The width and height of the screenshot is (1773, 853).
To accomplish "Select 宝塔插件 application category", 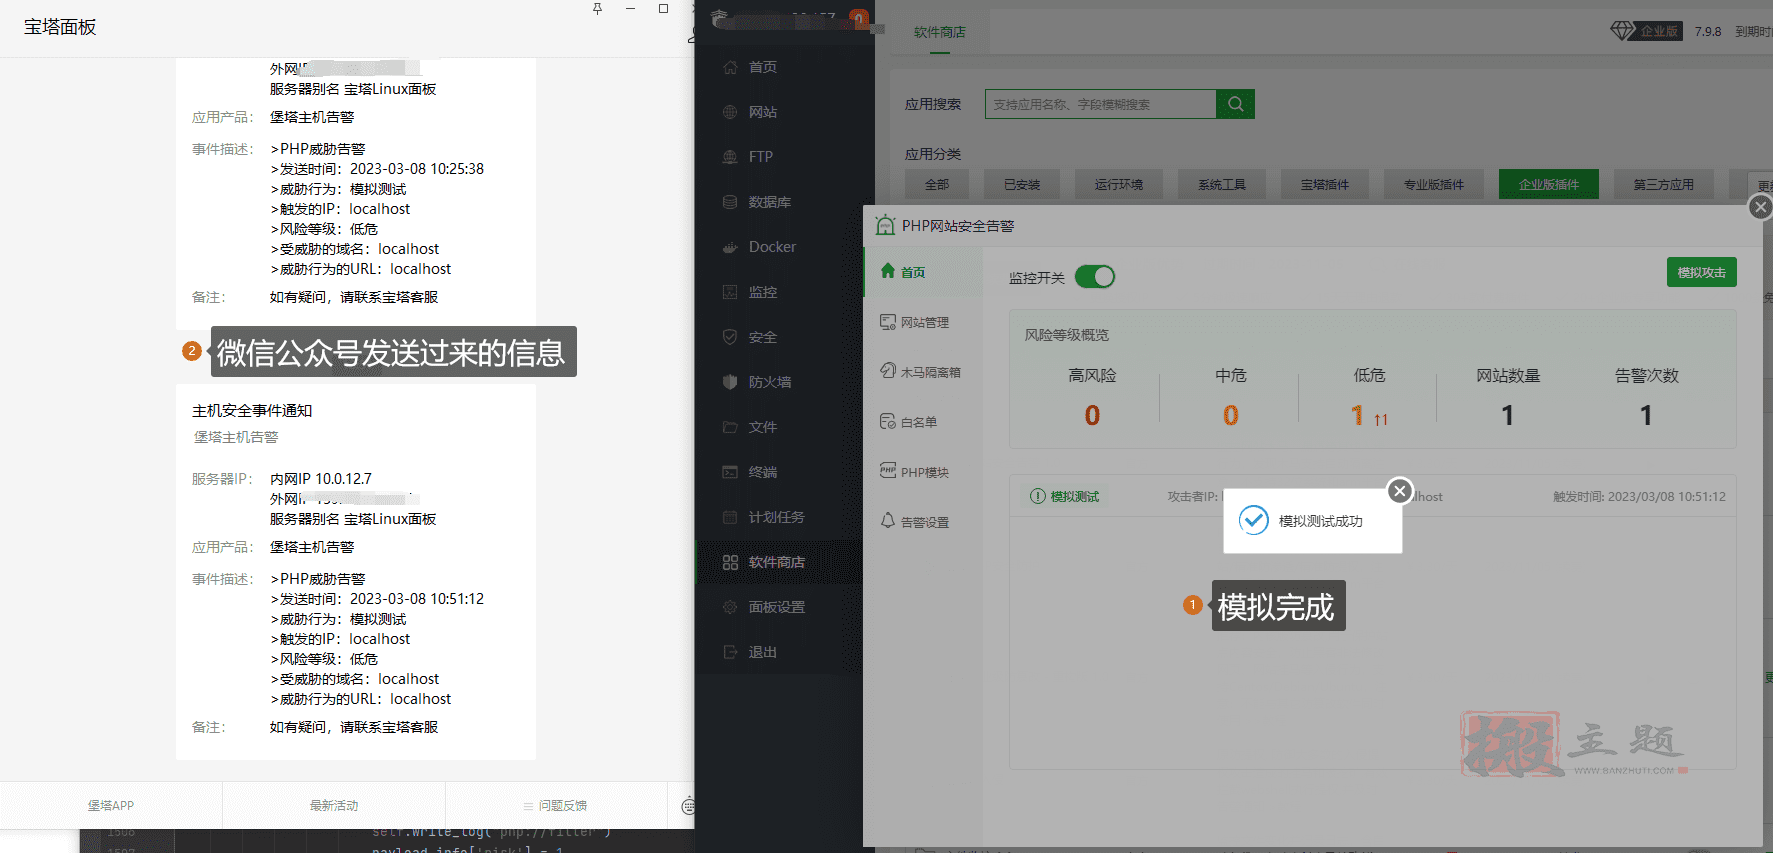I will [x=1325, y=184].
